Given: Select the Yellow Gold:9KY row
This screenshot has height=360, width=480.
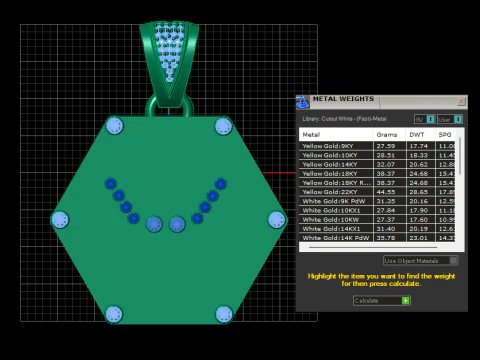Looking at the screenshot, I should [x=377, y=146].
